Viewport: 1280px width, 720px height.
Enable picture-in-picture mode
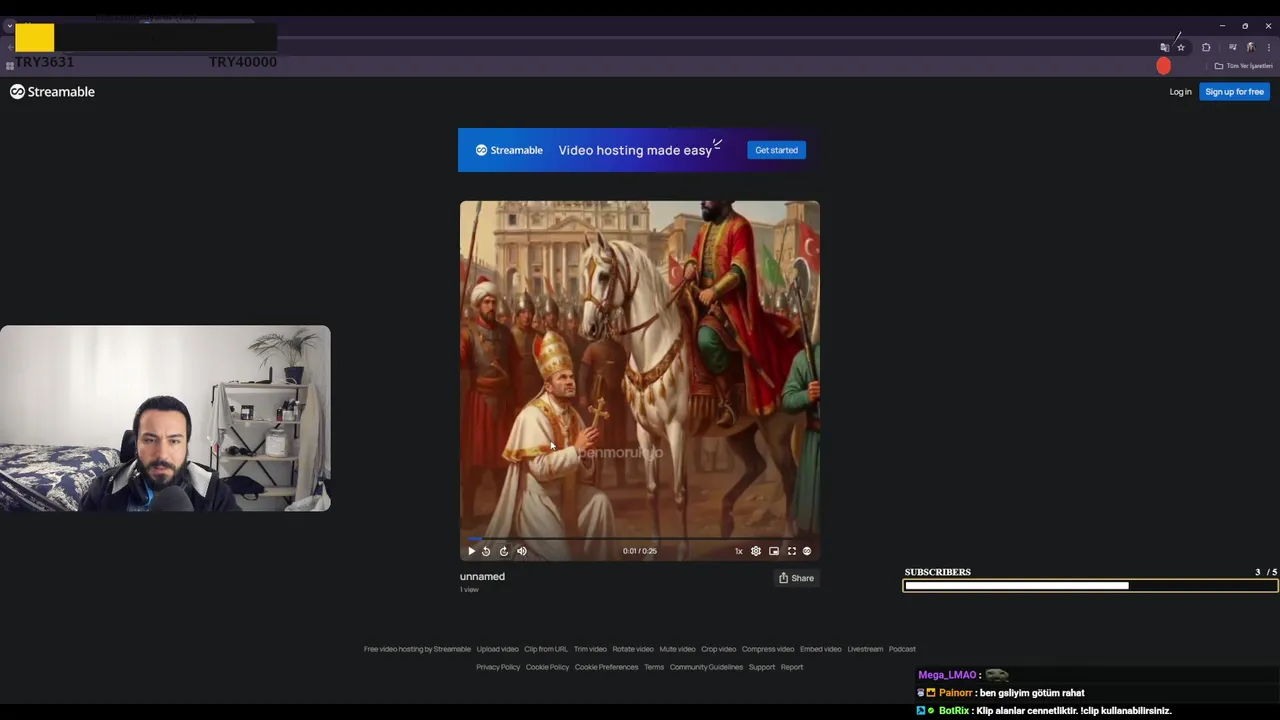click(x=774, y=551)
